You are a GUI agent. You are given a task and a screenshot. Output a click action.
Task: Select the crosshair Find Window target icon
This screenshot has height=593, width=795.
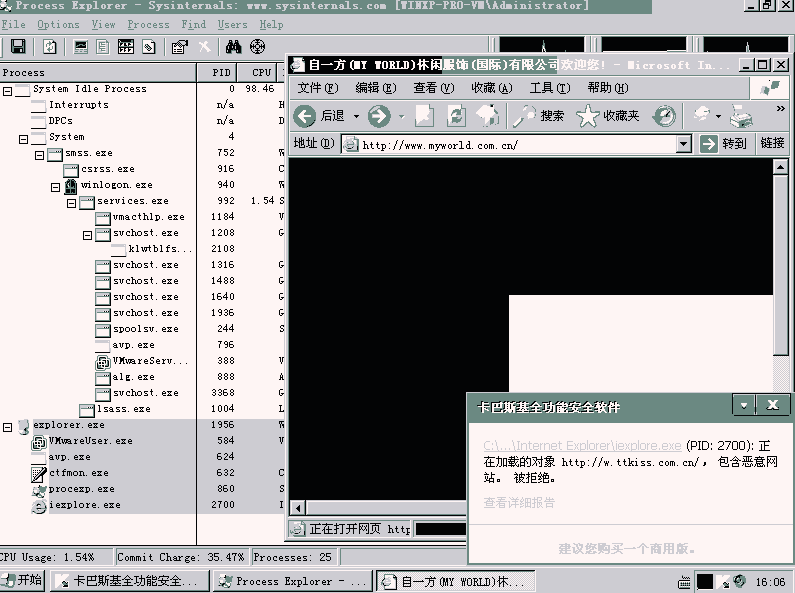point(258,47)
